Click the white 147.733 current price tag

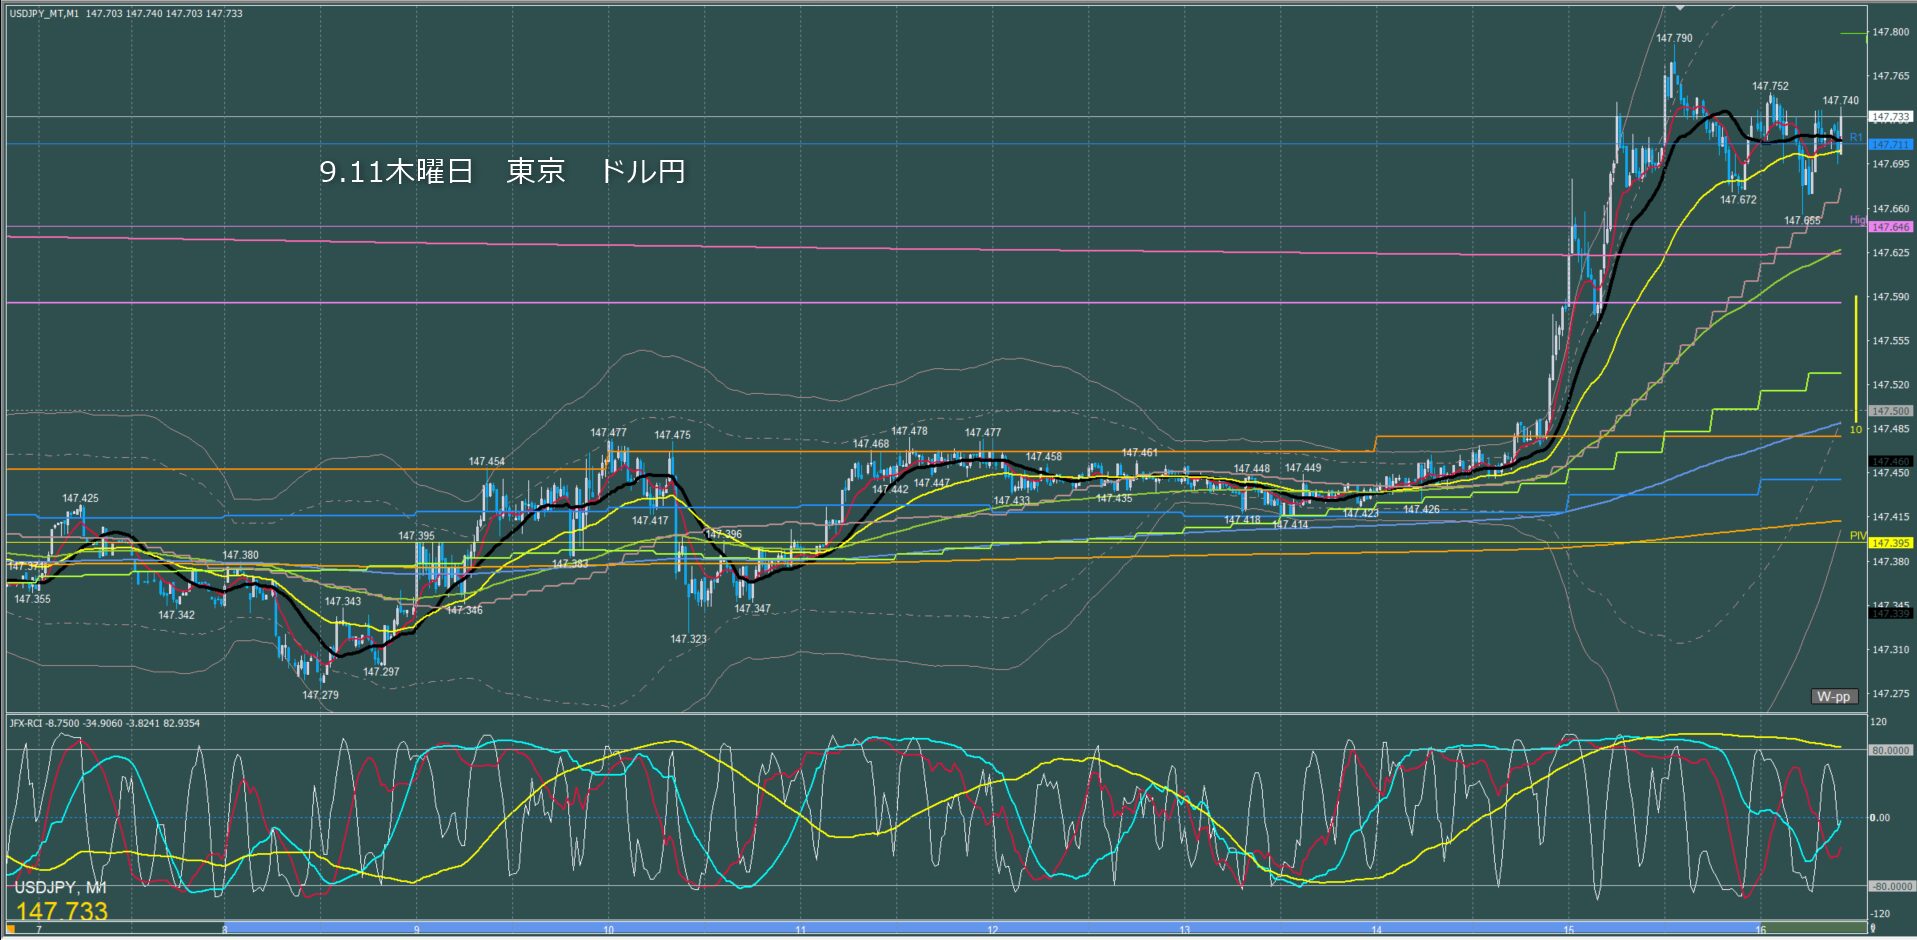(1890, 117)
